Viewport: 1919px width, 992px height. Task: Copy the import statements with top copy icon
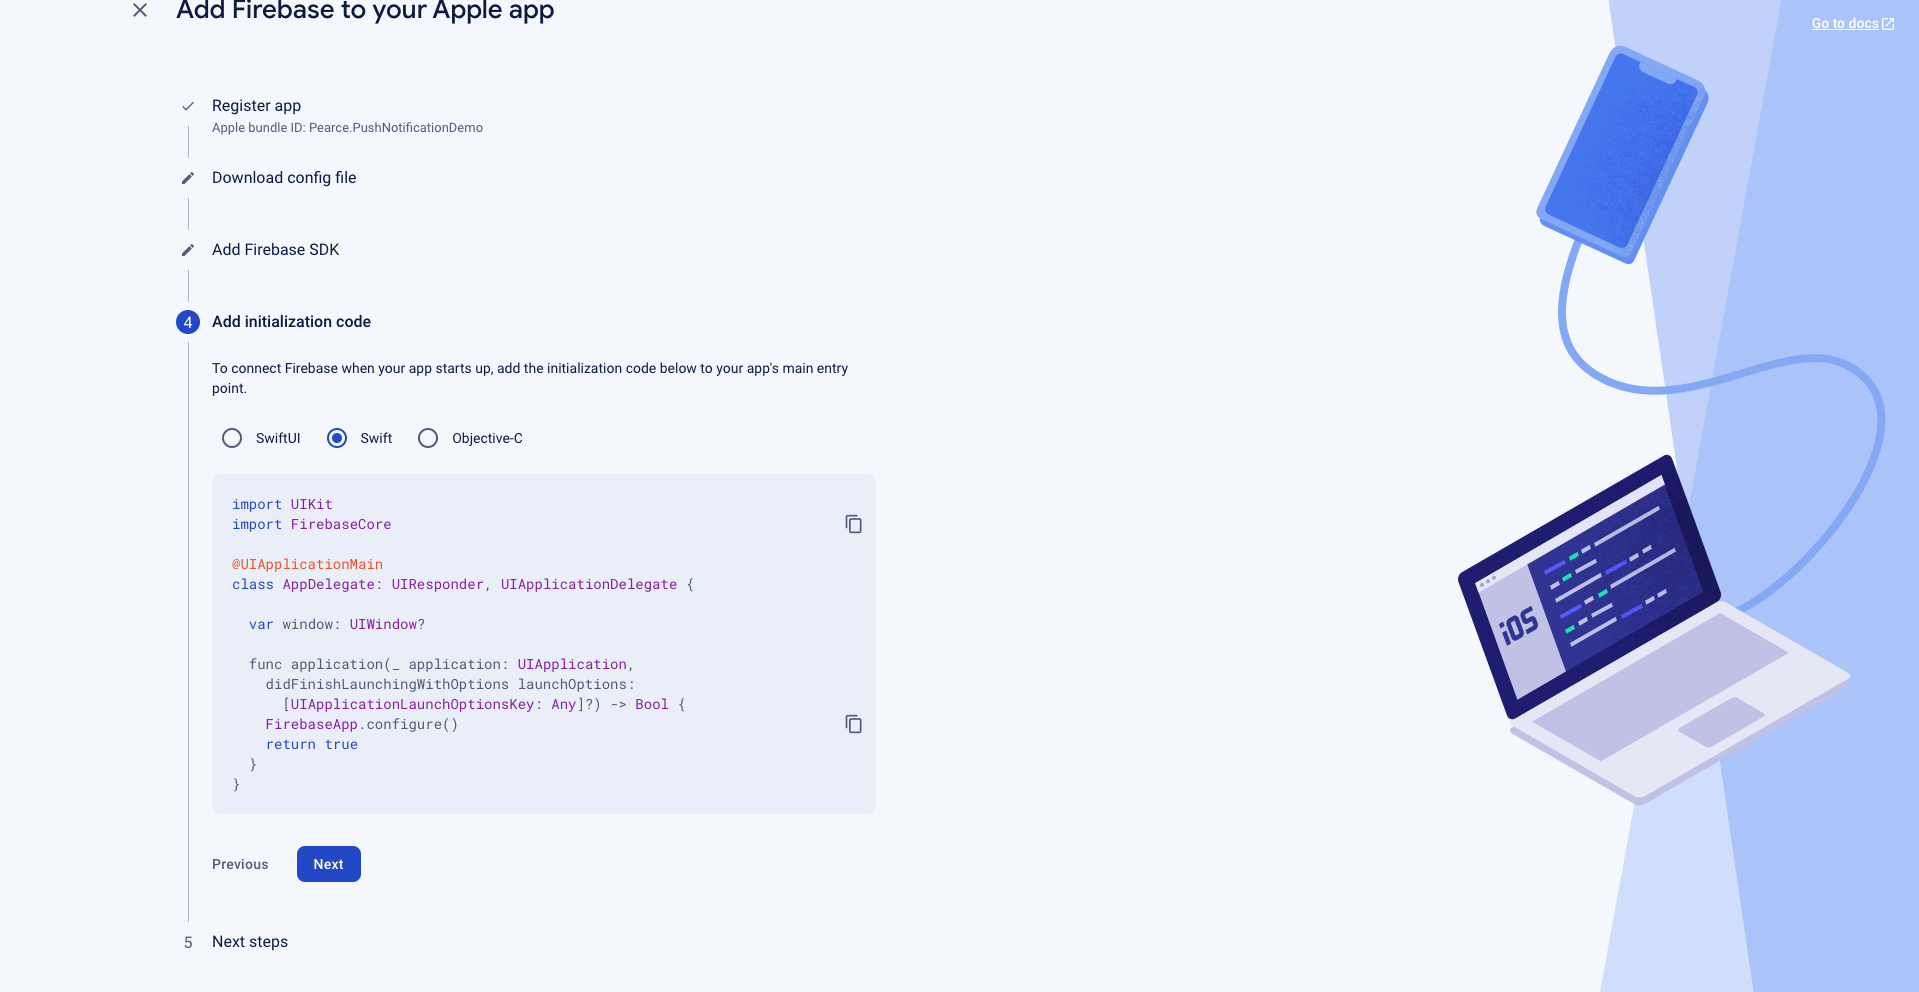point(853,524)
